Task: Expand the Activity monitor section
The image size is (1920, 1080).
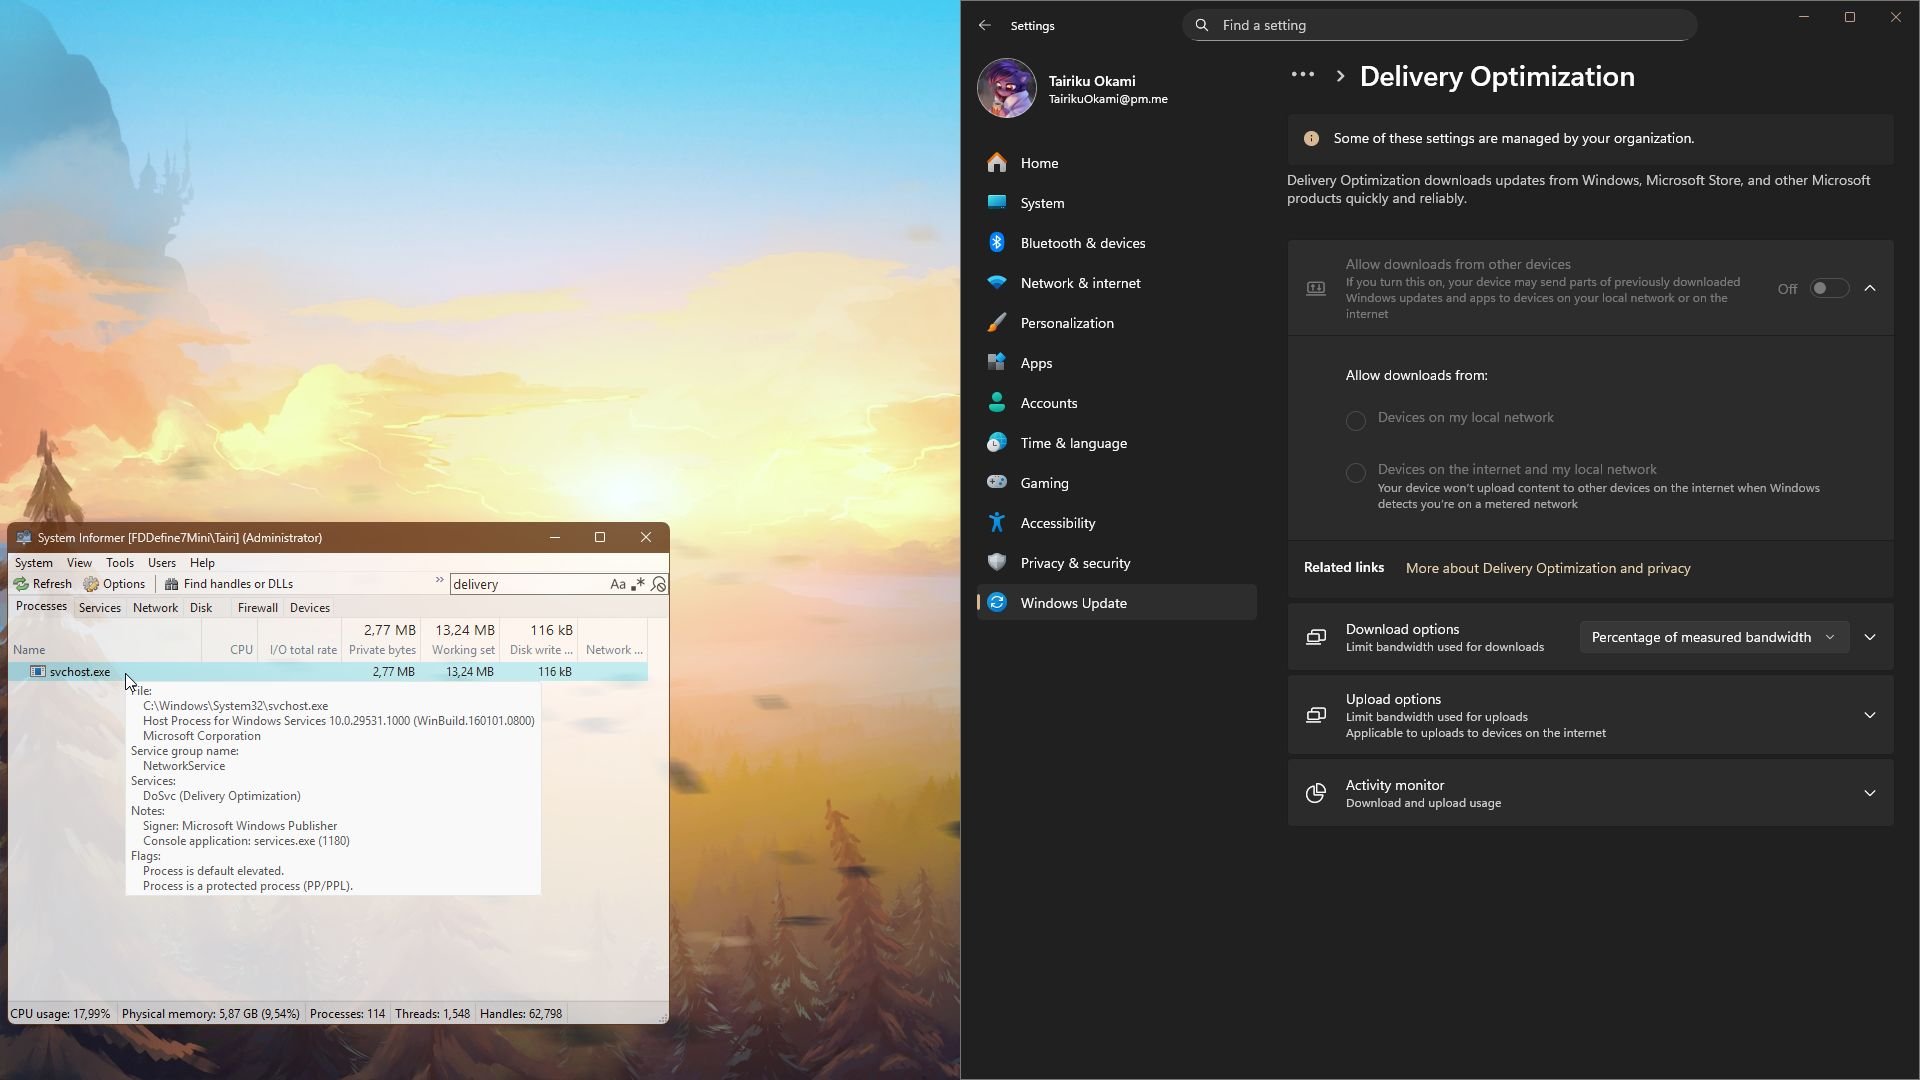Action: pos(1870,794)
